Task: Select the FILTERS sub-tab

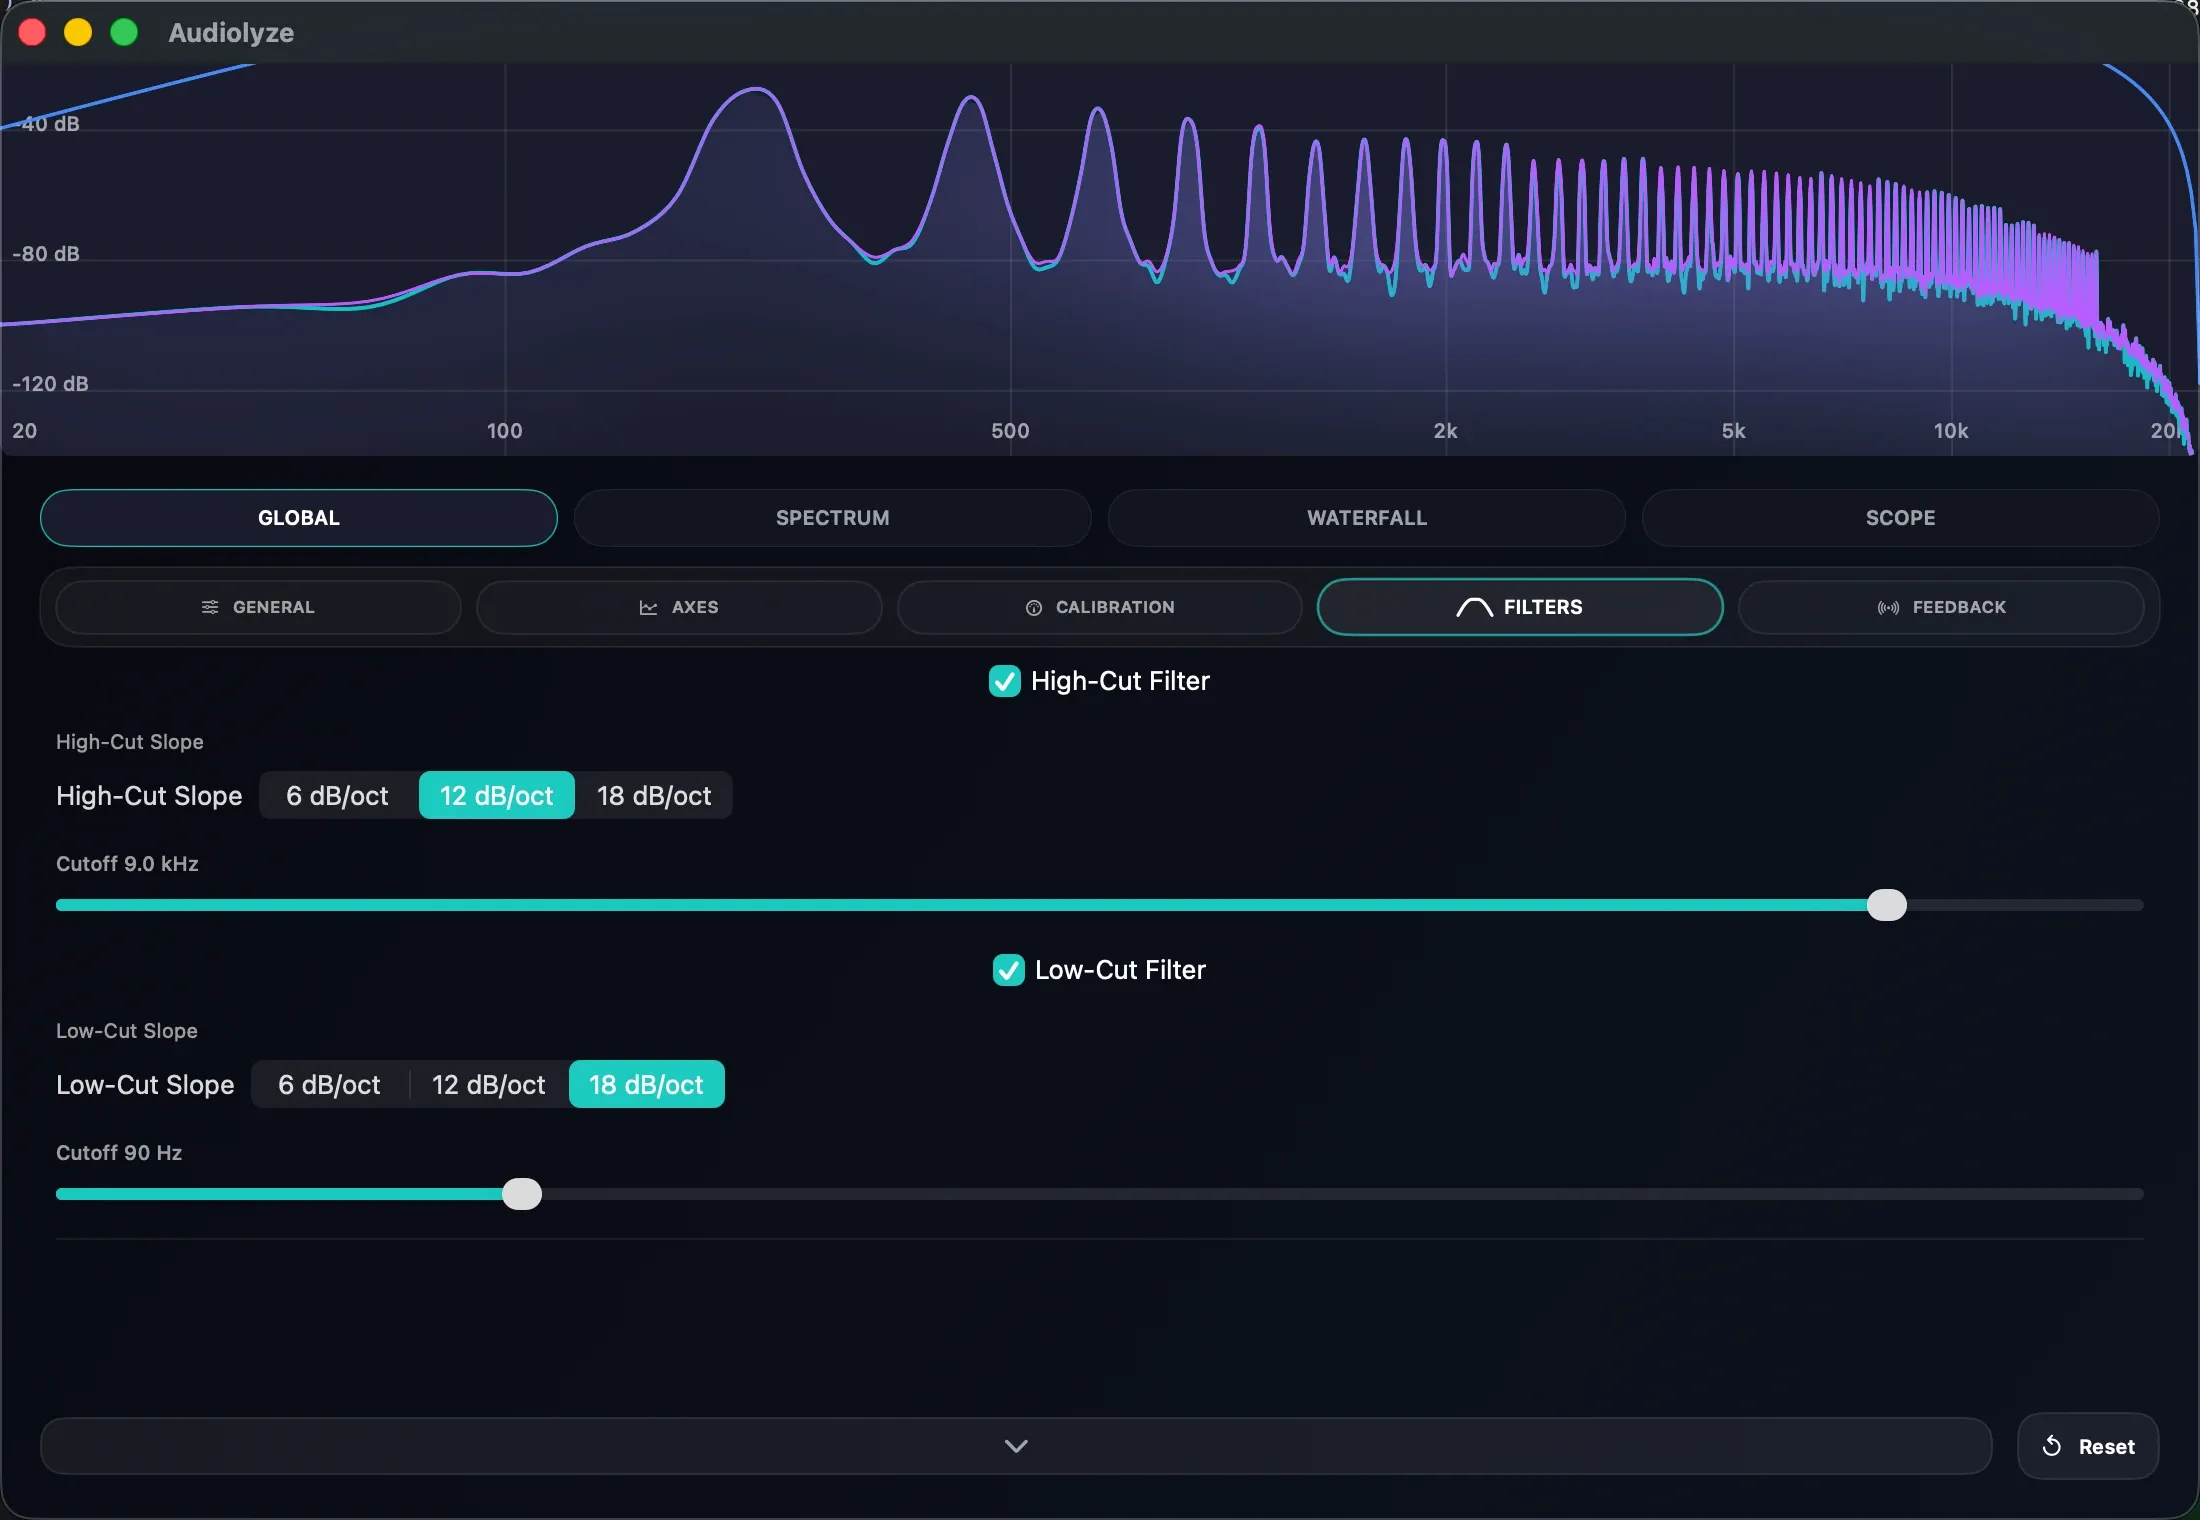Action: pyautogui.click(x=1520, y=607)
